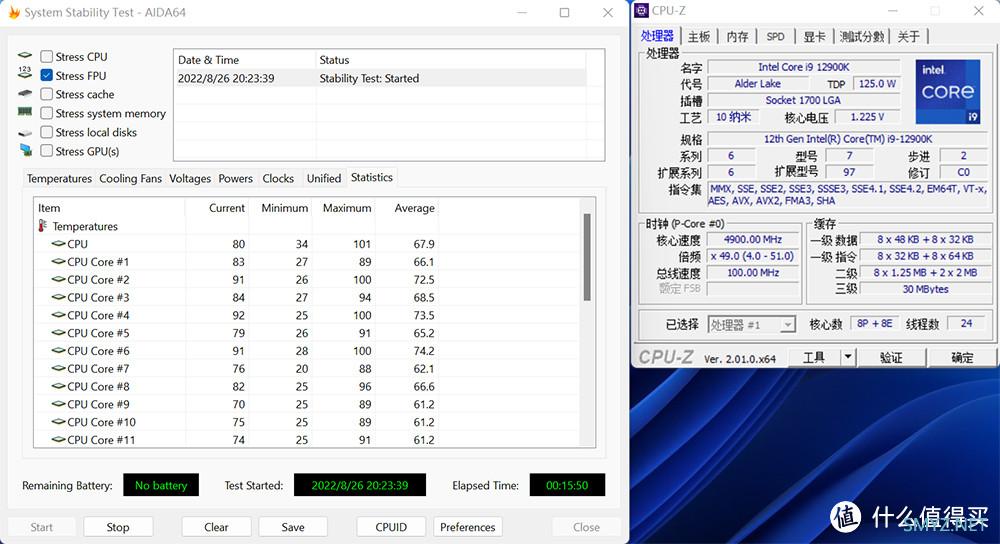Click the Stress CPU chip icon

(25, 55)
